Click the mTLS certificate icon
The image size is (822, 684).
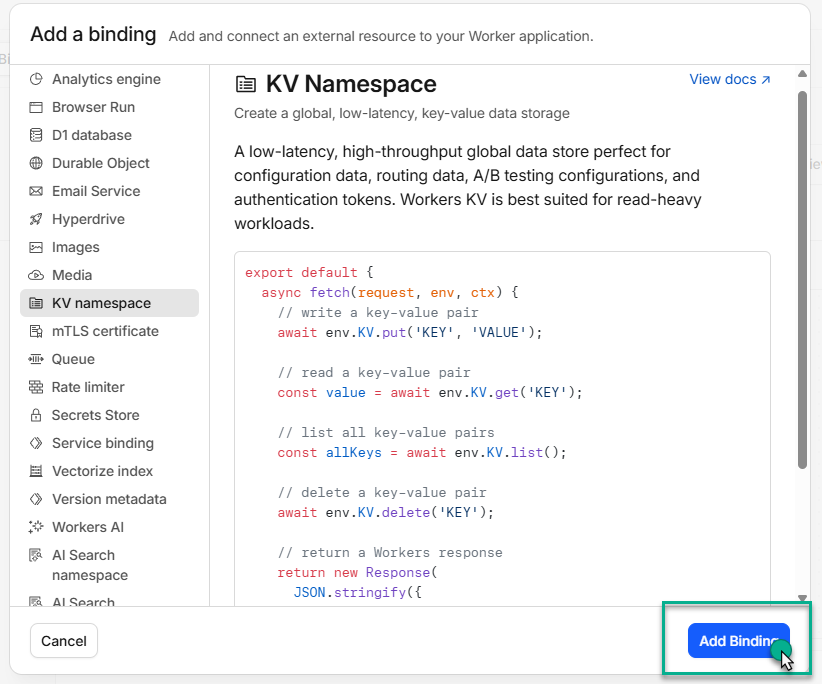point(36,331)
